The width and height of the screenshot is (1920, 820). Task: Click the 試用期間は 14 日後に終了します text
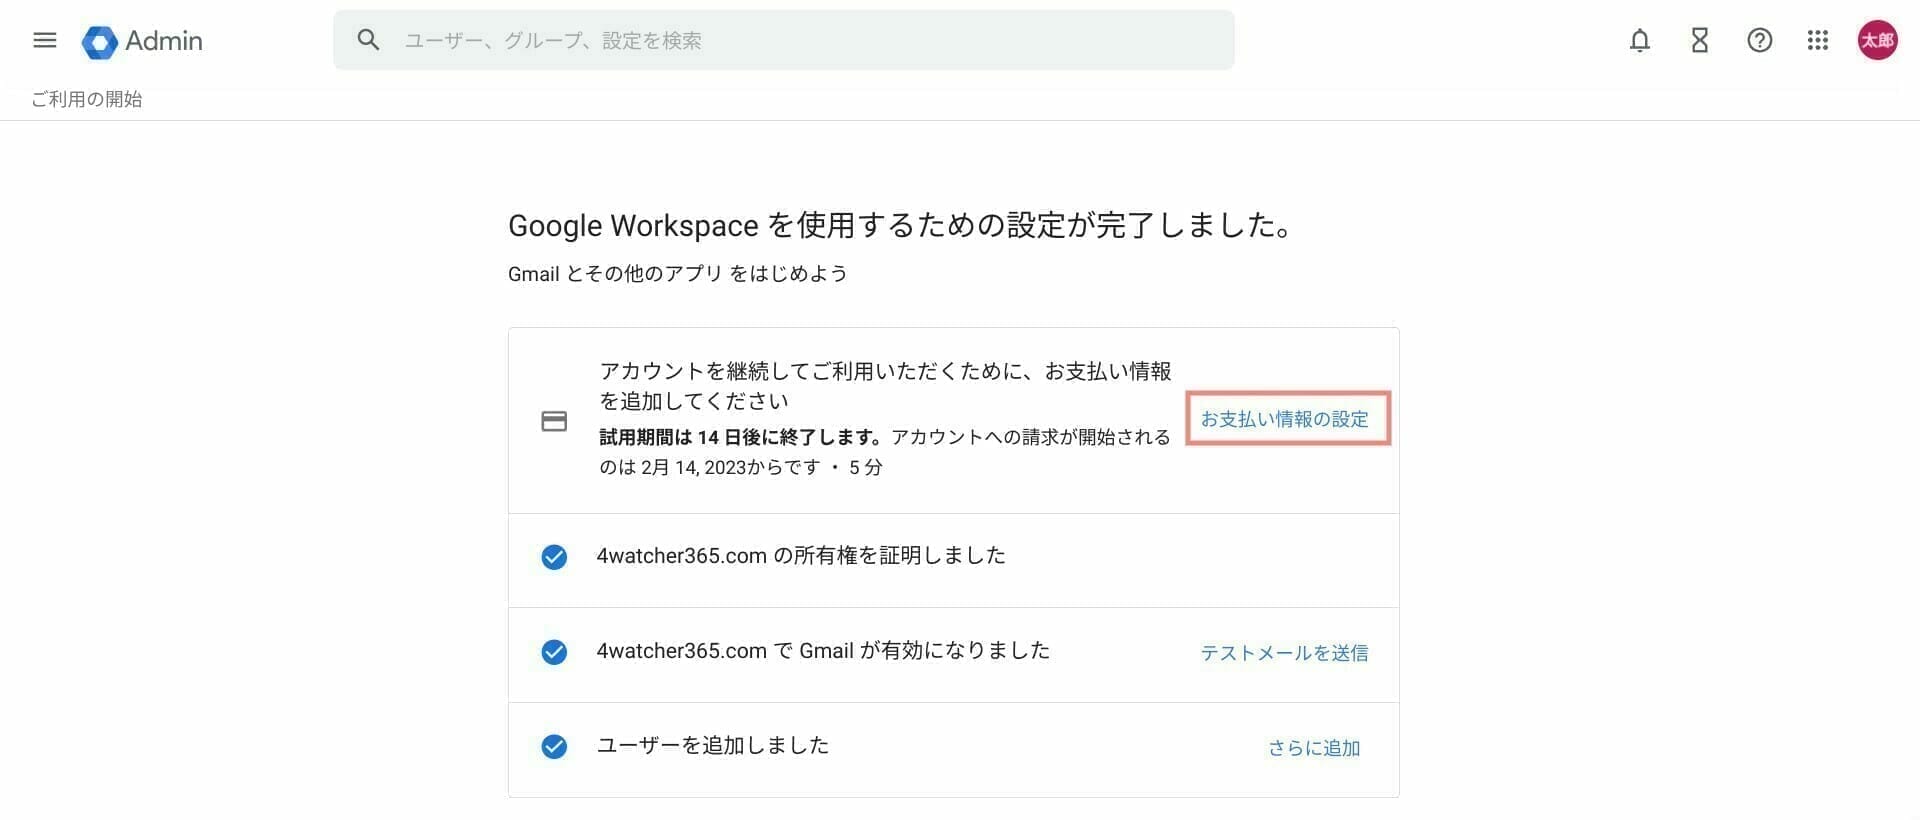coord(742,437)
